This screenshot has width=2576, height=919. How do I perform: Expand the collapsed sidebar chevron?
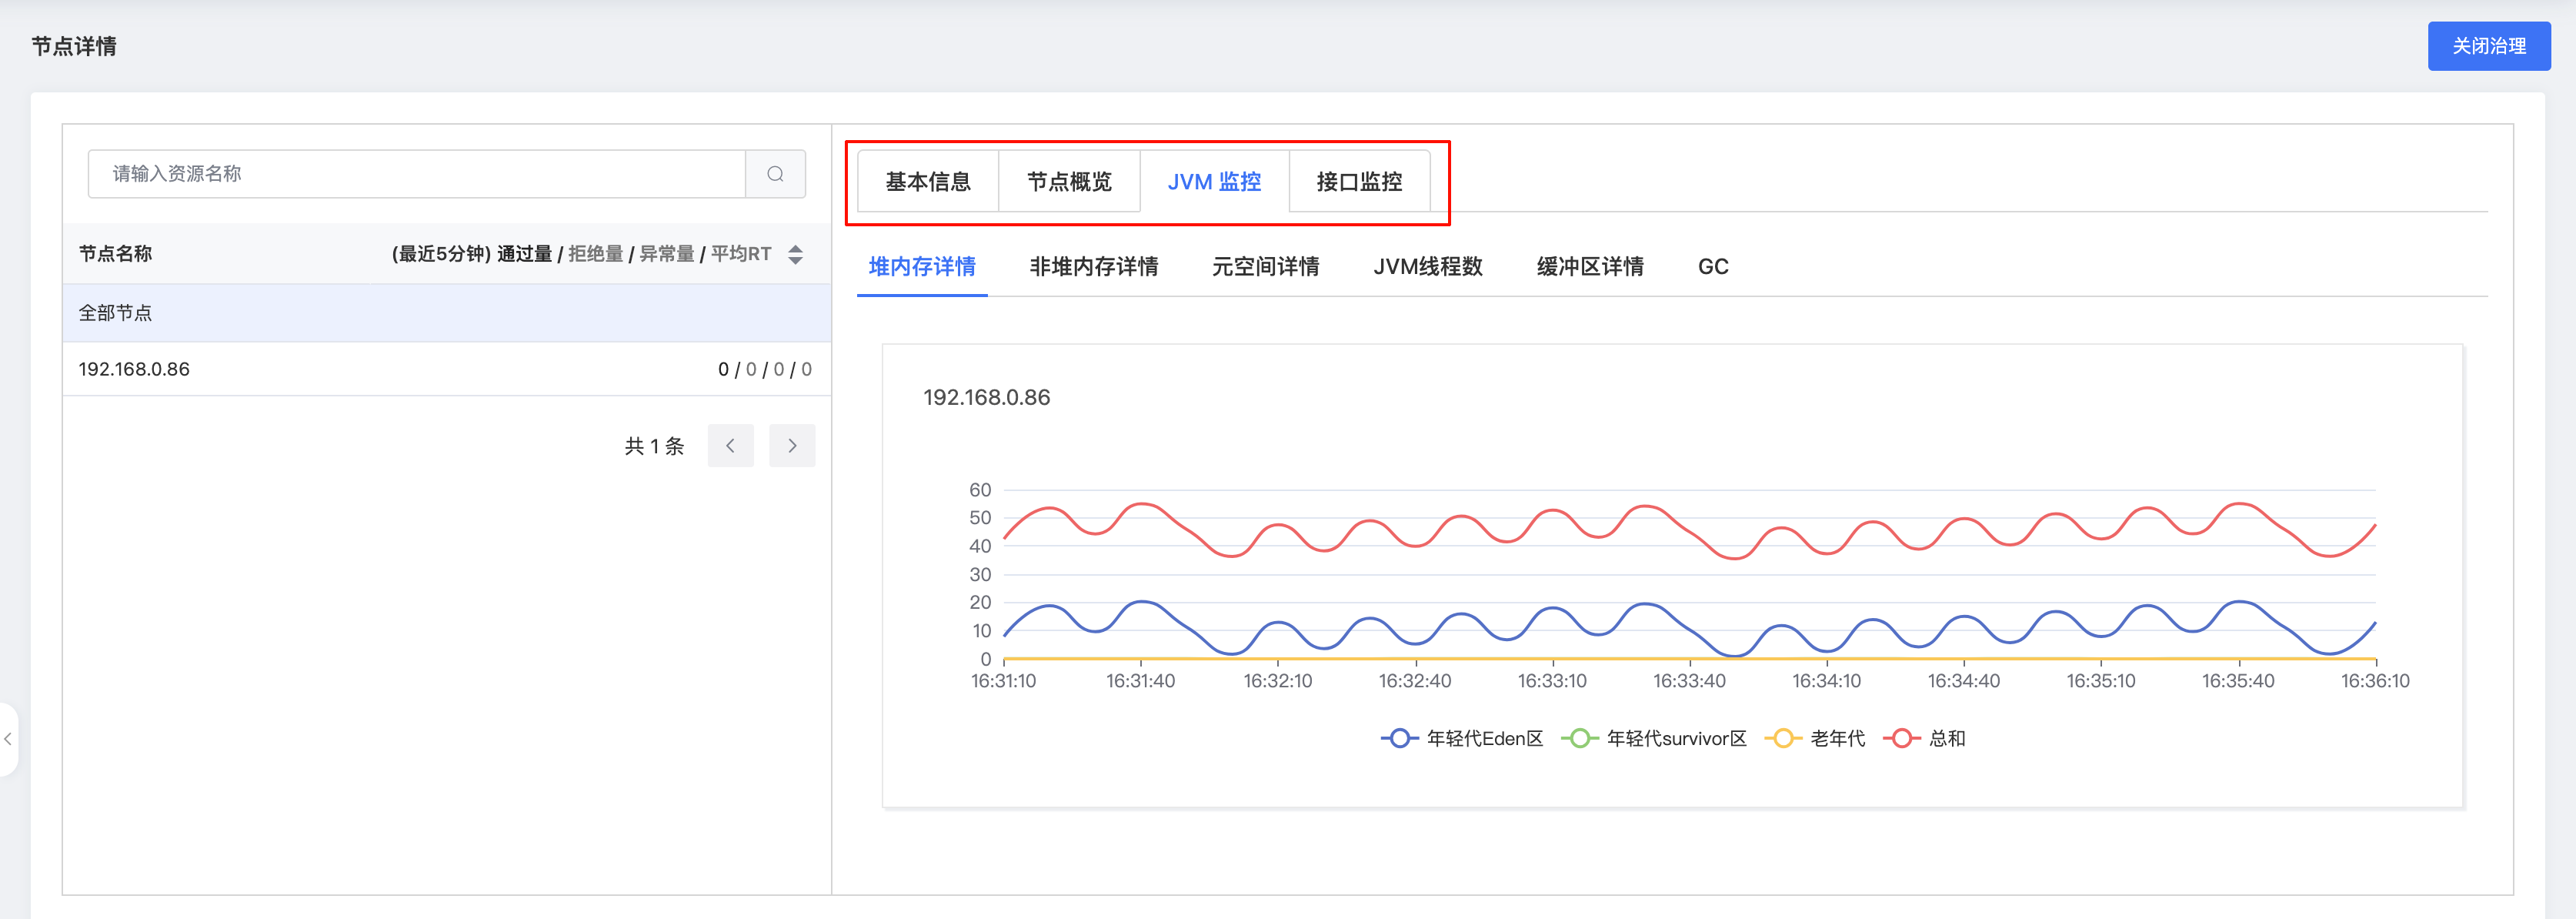click(x=8, y=739)
